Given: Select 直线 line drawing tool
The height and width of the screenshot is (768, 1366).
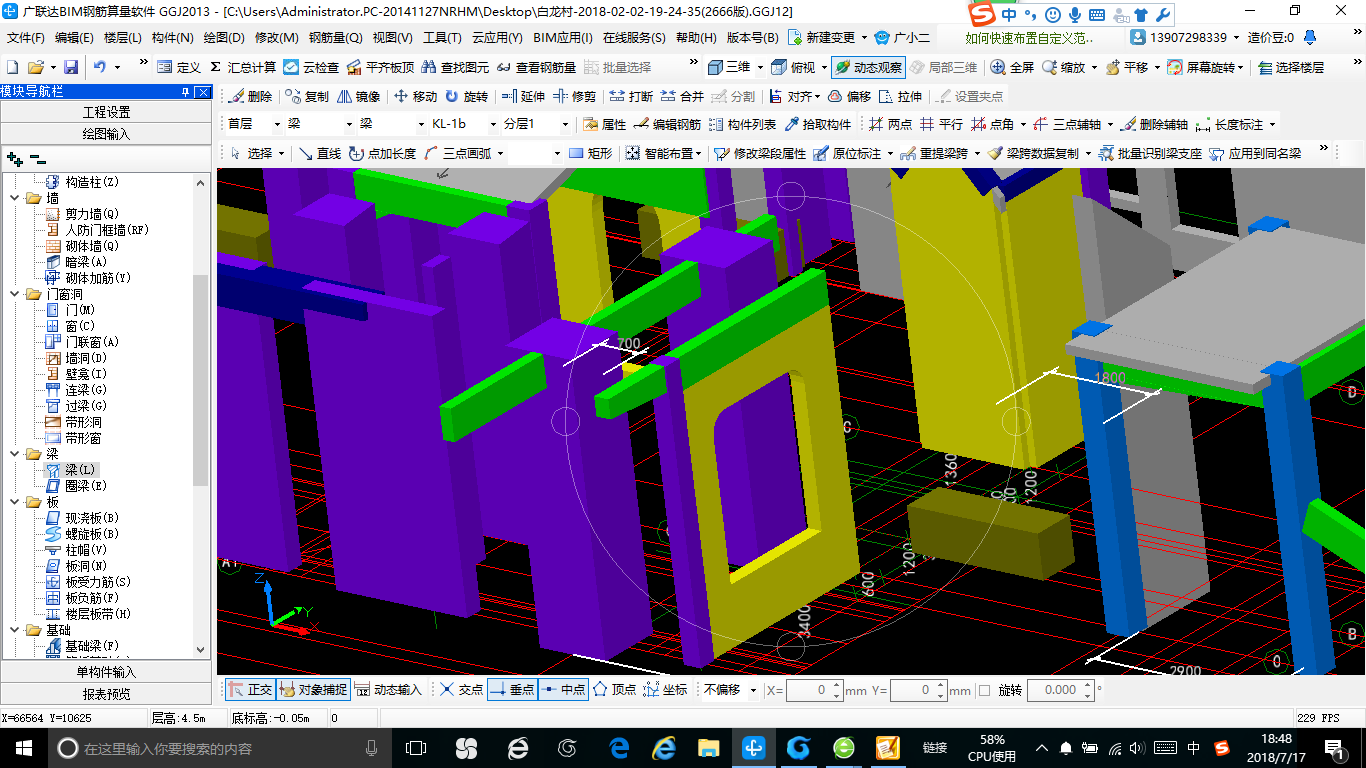Looking at the screenshot, I should [x=320, y=153].
